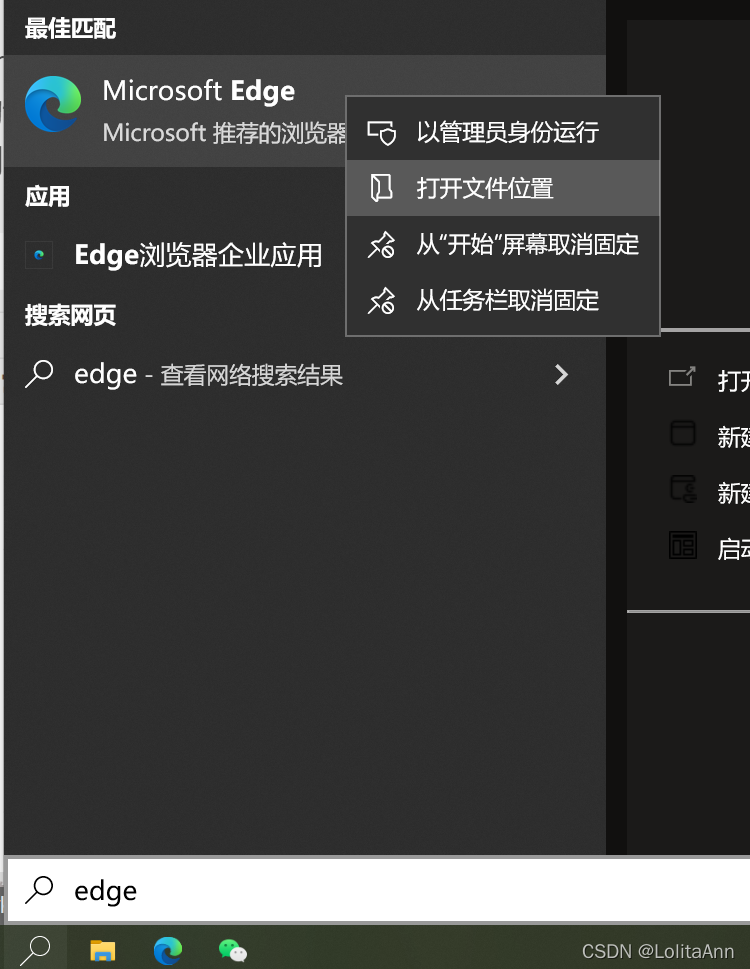Click the magnifier icon beside web search result
The height and width of the screenshot is (969, 750).
39,374
